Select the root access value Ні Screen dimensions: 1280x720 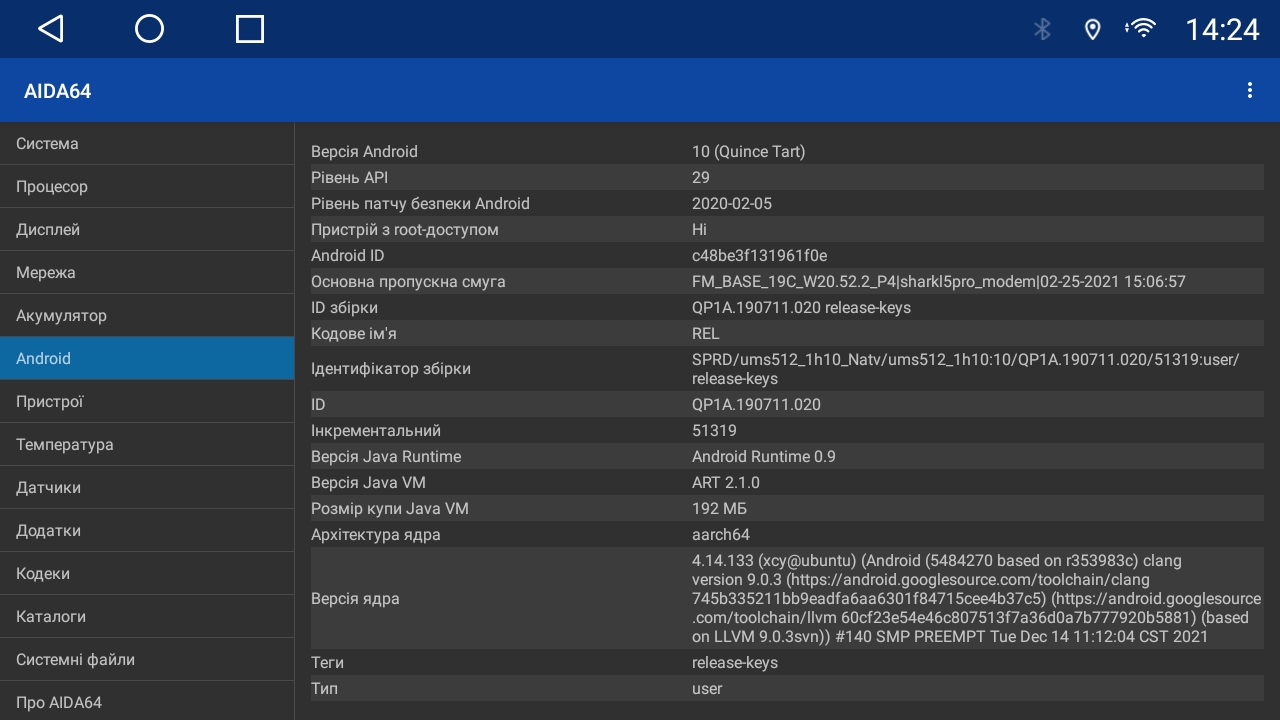point(699,230)
